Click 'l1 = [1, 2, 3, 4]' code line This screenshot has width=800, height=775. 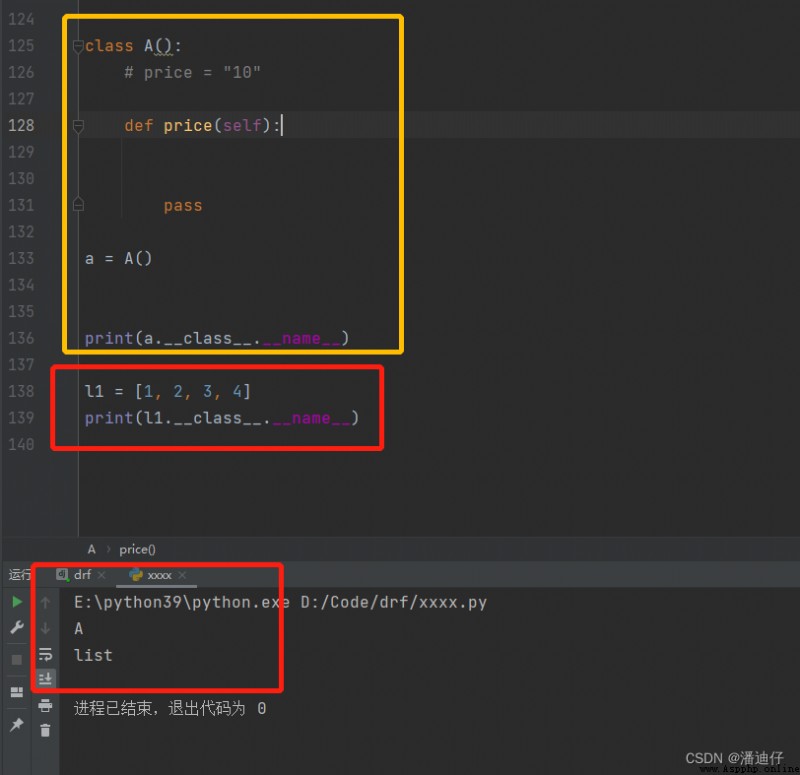pos(167,391)
